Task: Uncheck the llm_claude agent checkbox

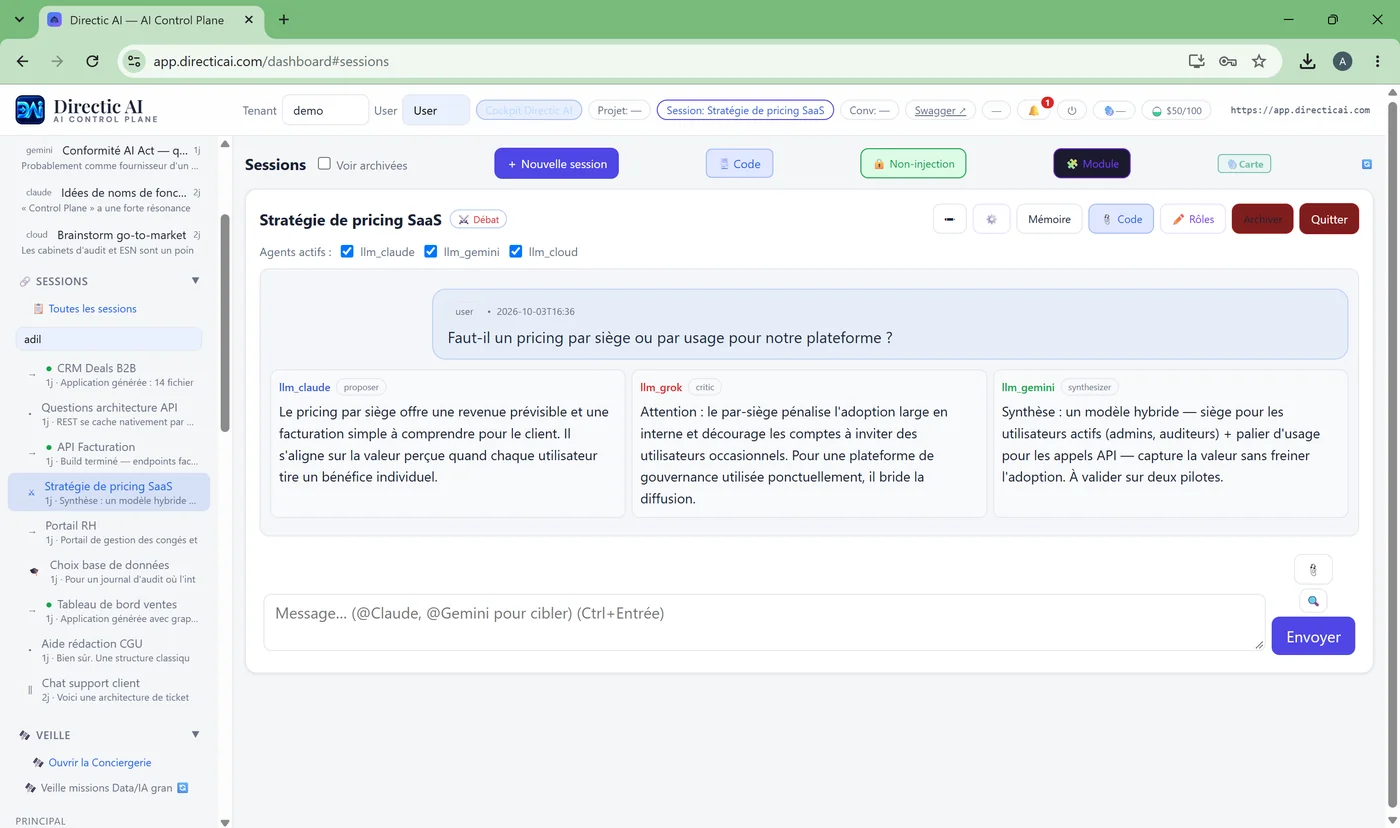Action: click(347, 251)
